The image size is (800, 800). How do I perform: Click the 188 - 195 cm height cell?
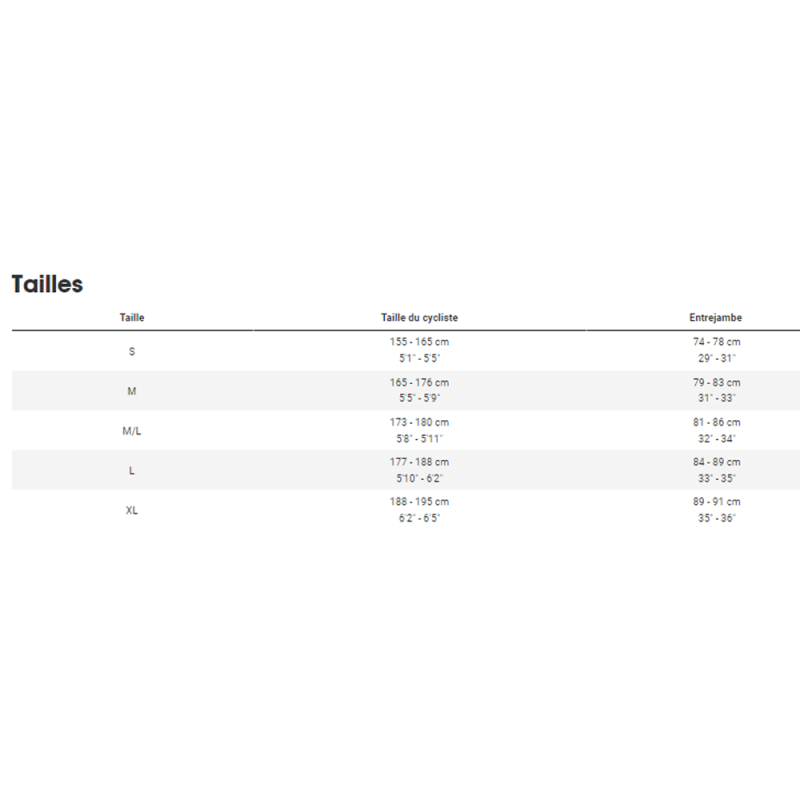click(419, 501)
